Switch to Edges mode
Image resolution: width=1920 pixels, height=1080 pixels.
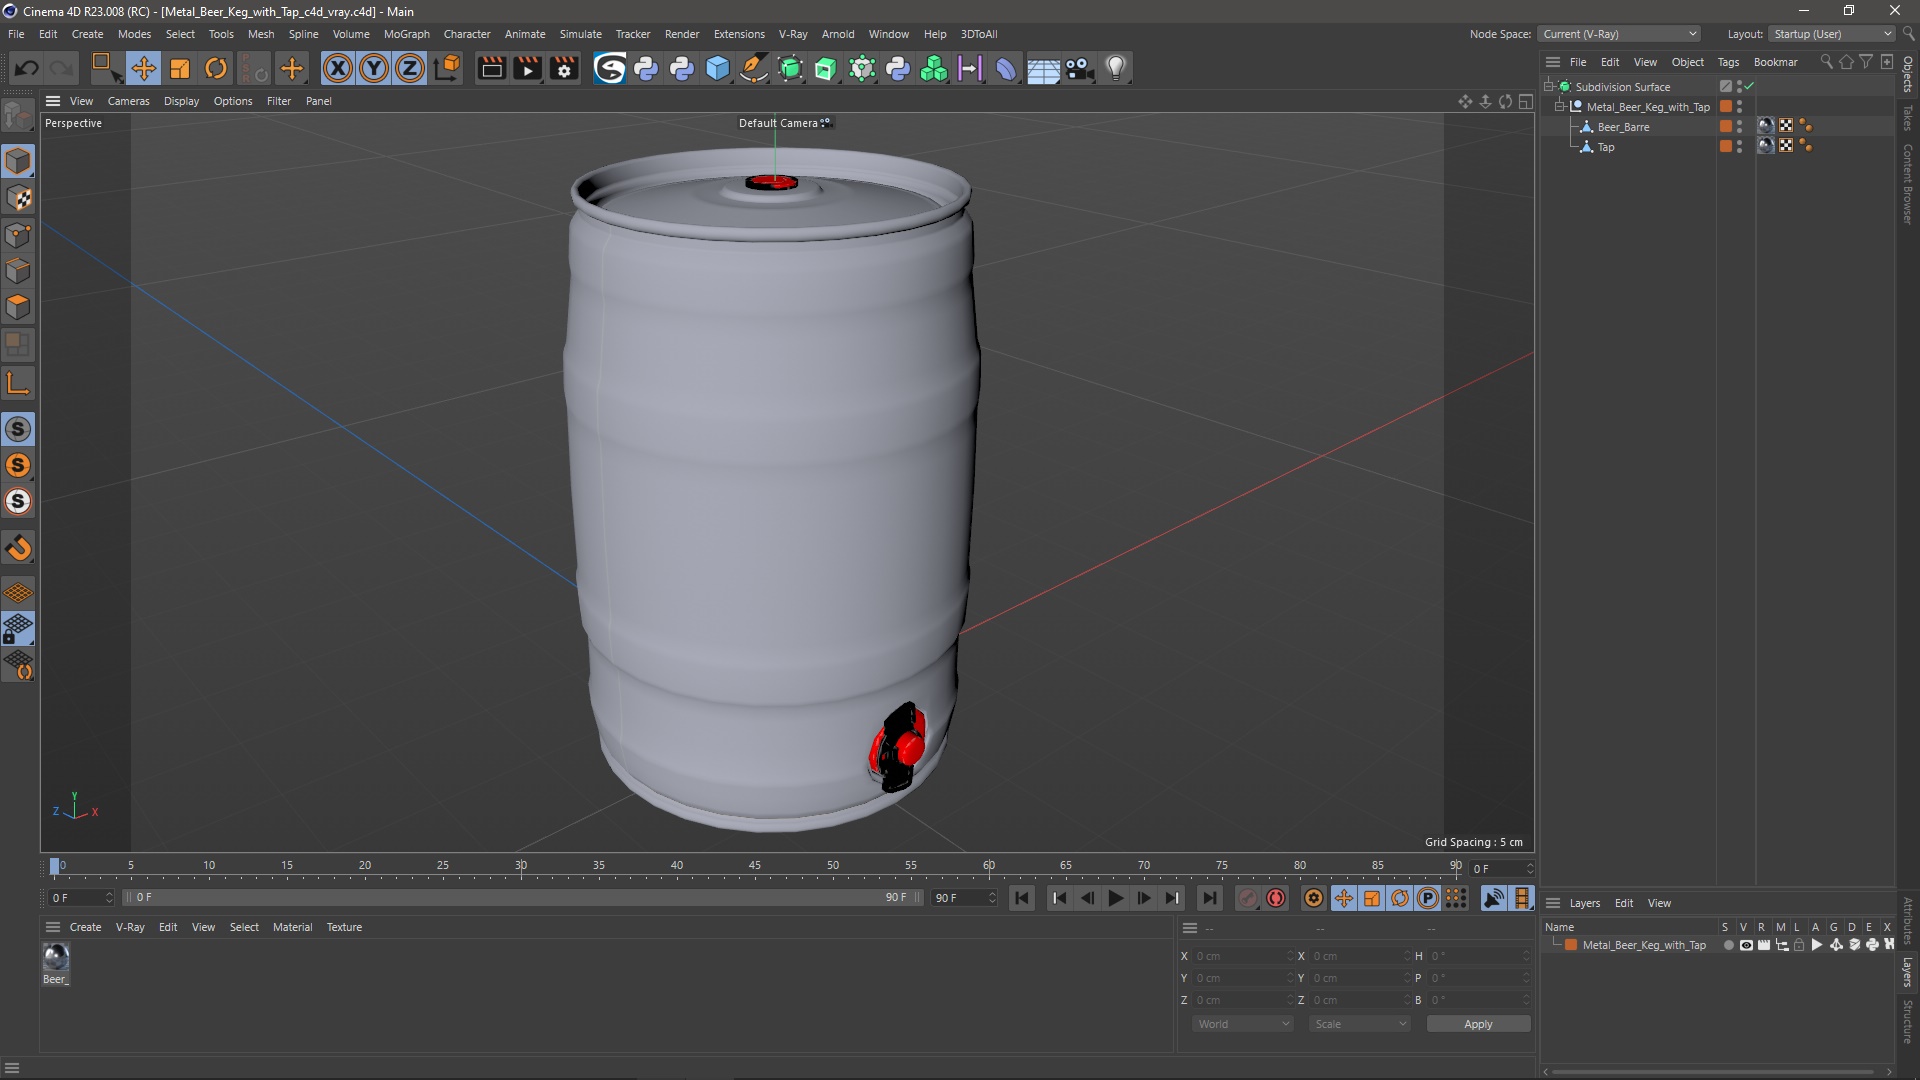click(x=18, y=271)
